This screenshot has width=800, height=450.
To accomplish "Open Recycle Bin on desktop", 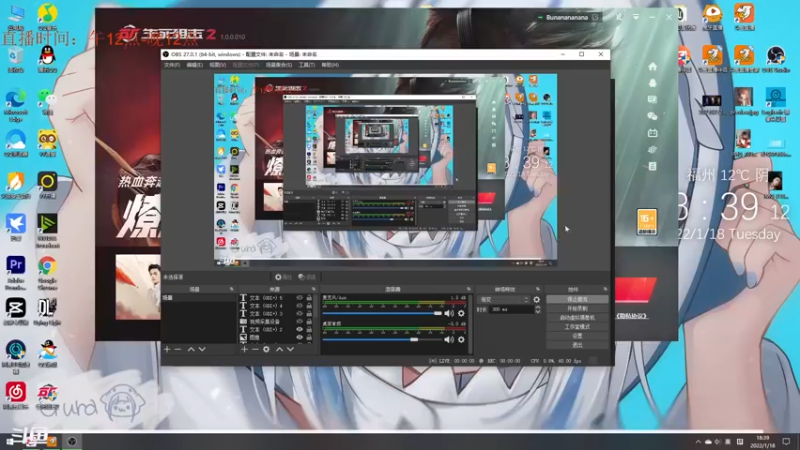I will 16,60.
